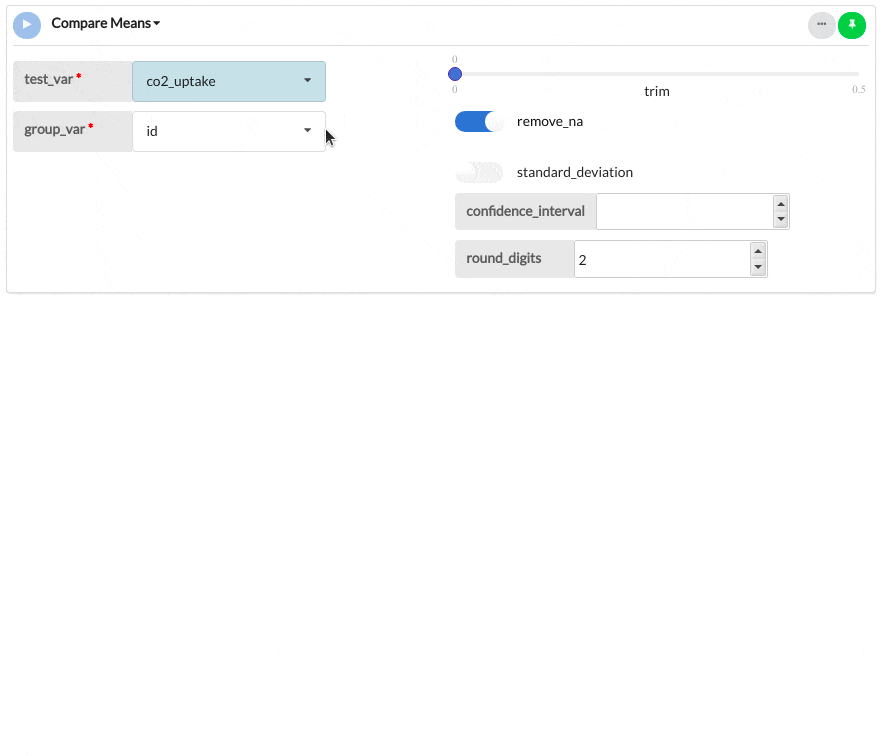Click the trim slider label

[657, 91]
